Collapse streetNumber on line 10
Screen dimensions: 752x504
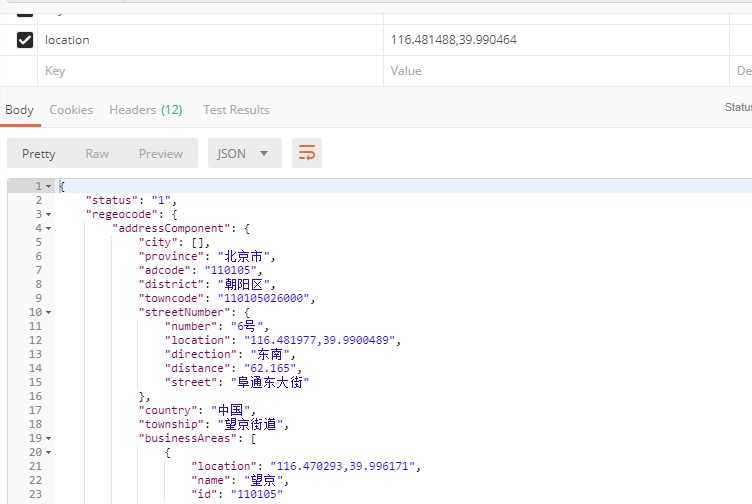[48, 313]
